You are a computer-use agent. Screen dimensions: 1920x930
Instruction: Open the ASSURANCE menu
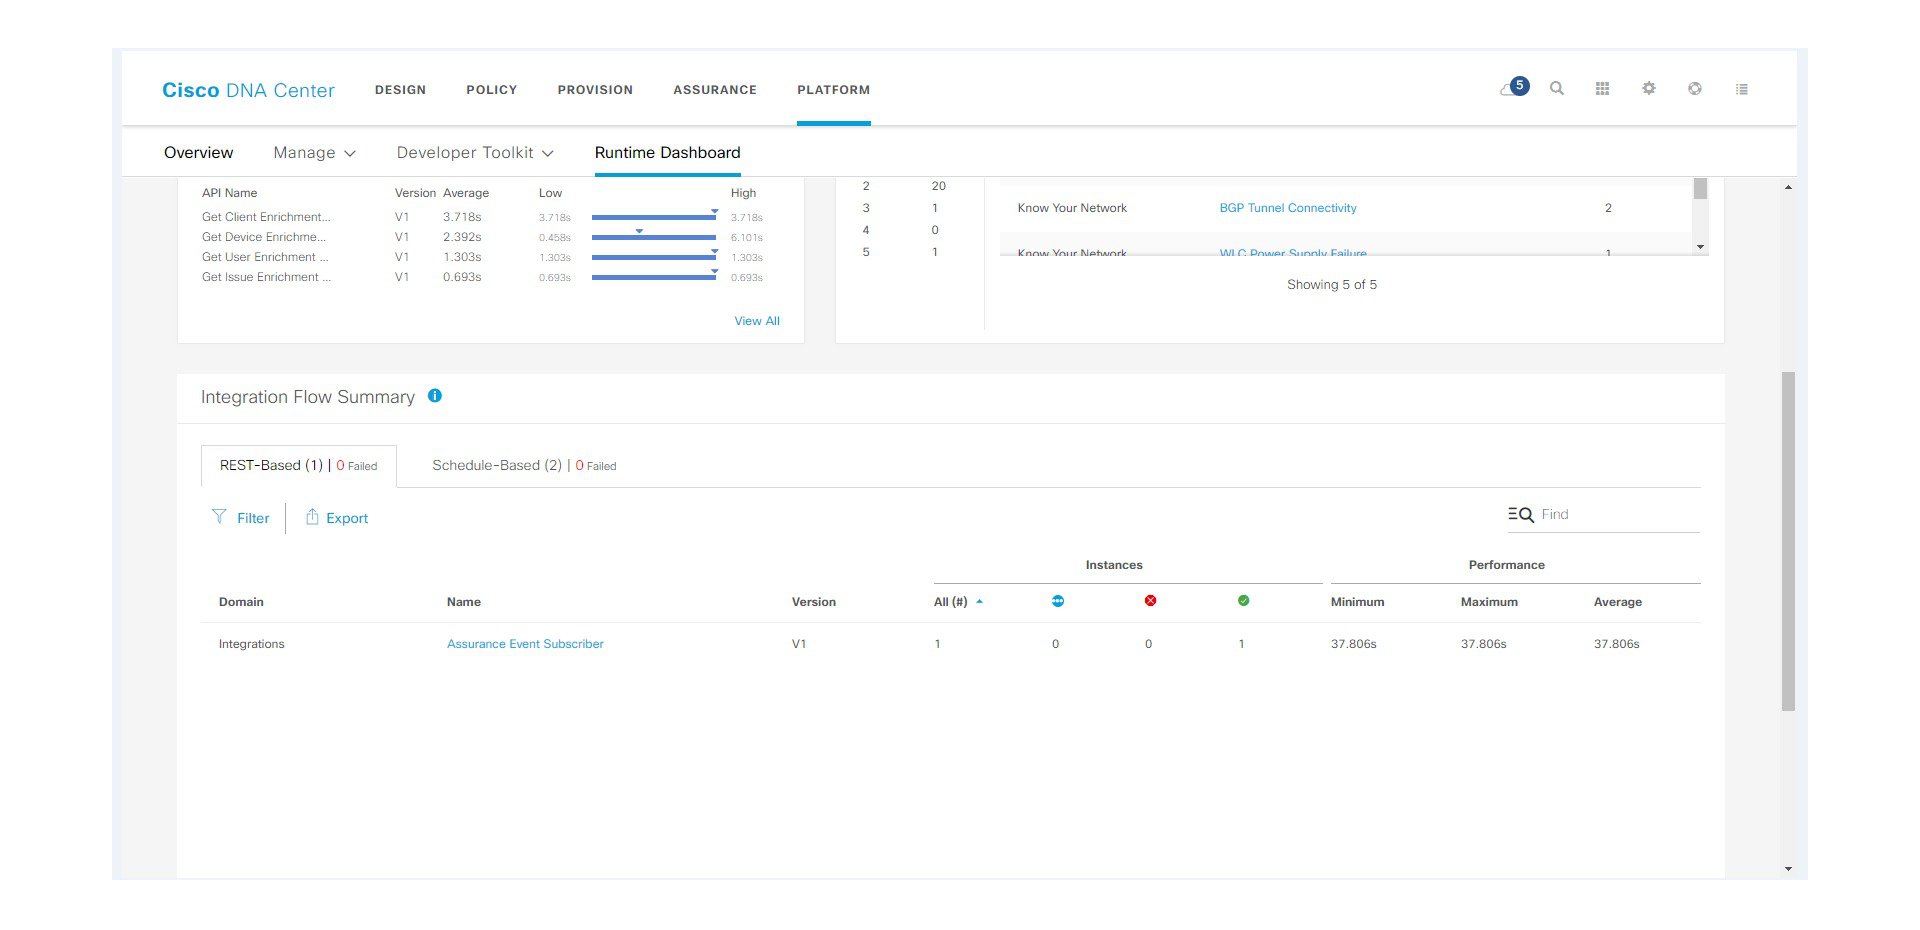click(714, 89)
